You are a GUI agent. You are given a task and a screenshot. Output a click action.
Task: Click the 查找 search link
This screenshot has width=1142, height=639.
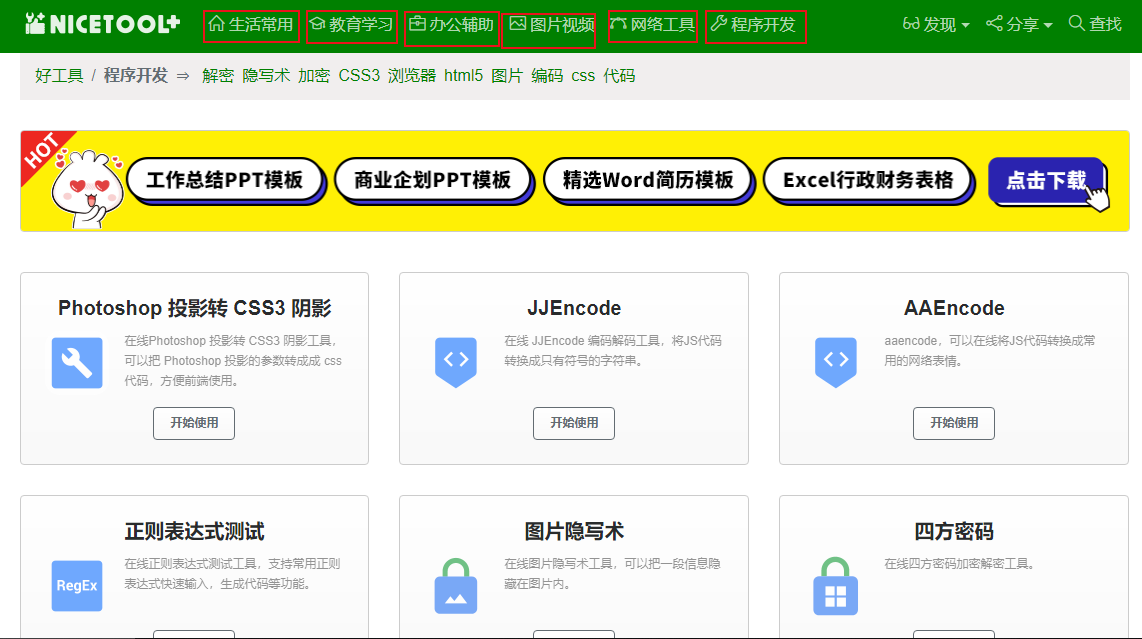[1095, 24]
